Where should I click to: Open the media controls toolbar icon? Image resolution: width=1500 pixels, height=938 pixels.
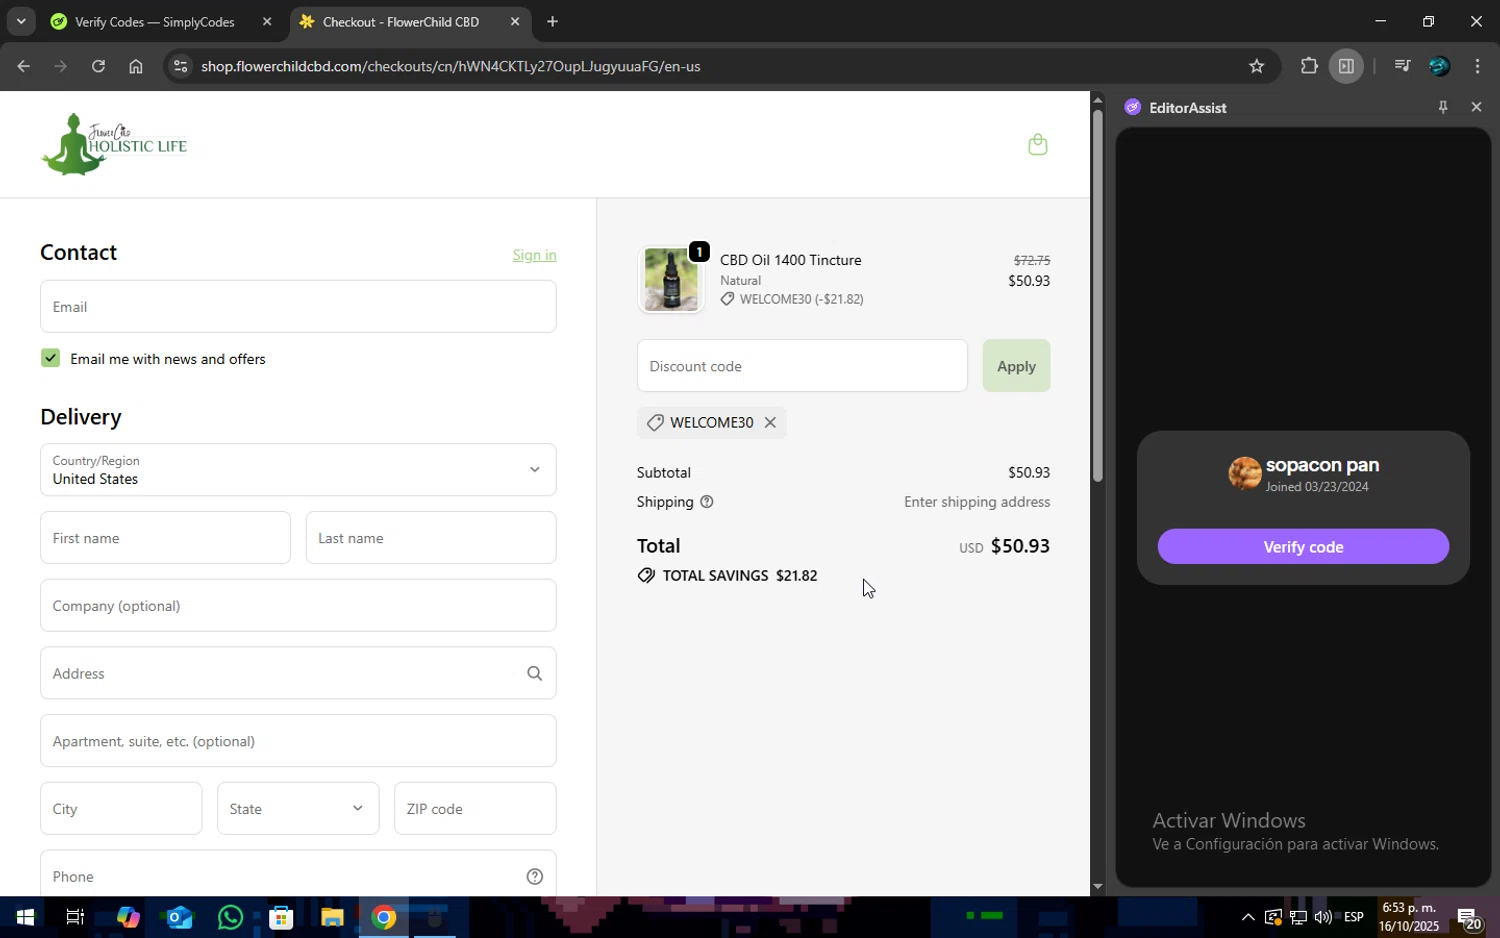[x=1402, y=67]
